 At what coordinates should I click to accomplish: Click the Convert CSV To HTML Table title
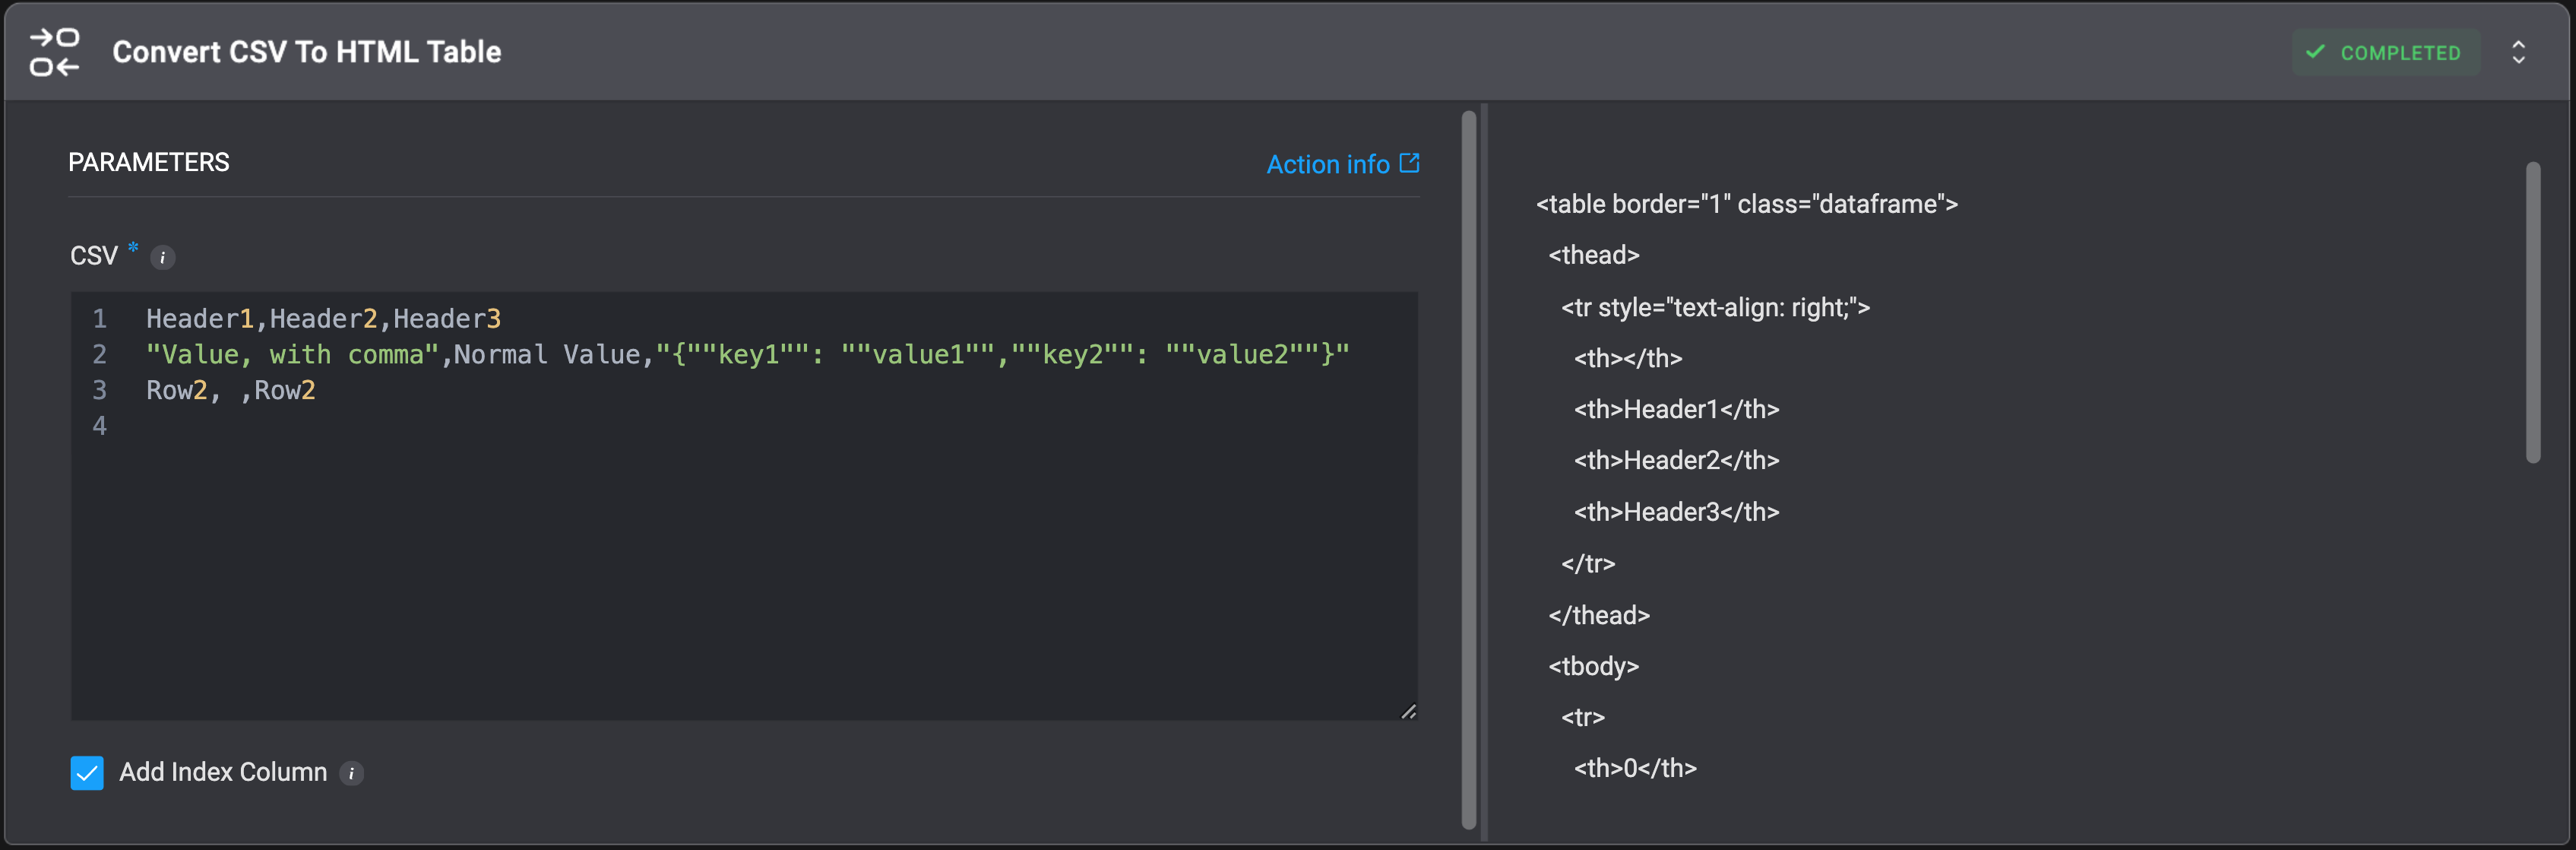[x=306, y=52]
